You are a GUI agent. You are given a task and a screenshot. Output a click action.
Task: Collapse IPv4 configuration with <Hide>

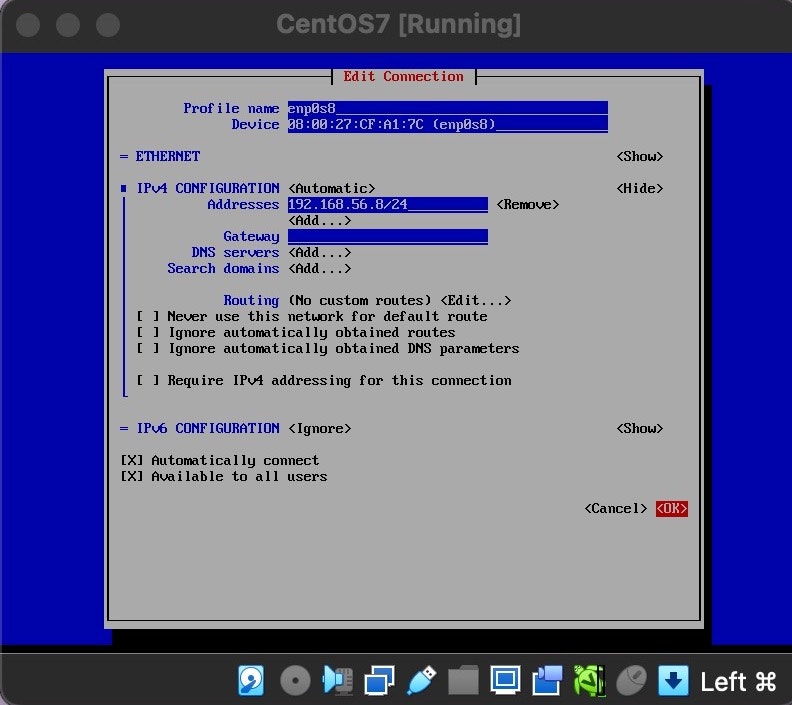tap(639, 188)
